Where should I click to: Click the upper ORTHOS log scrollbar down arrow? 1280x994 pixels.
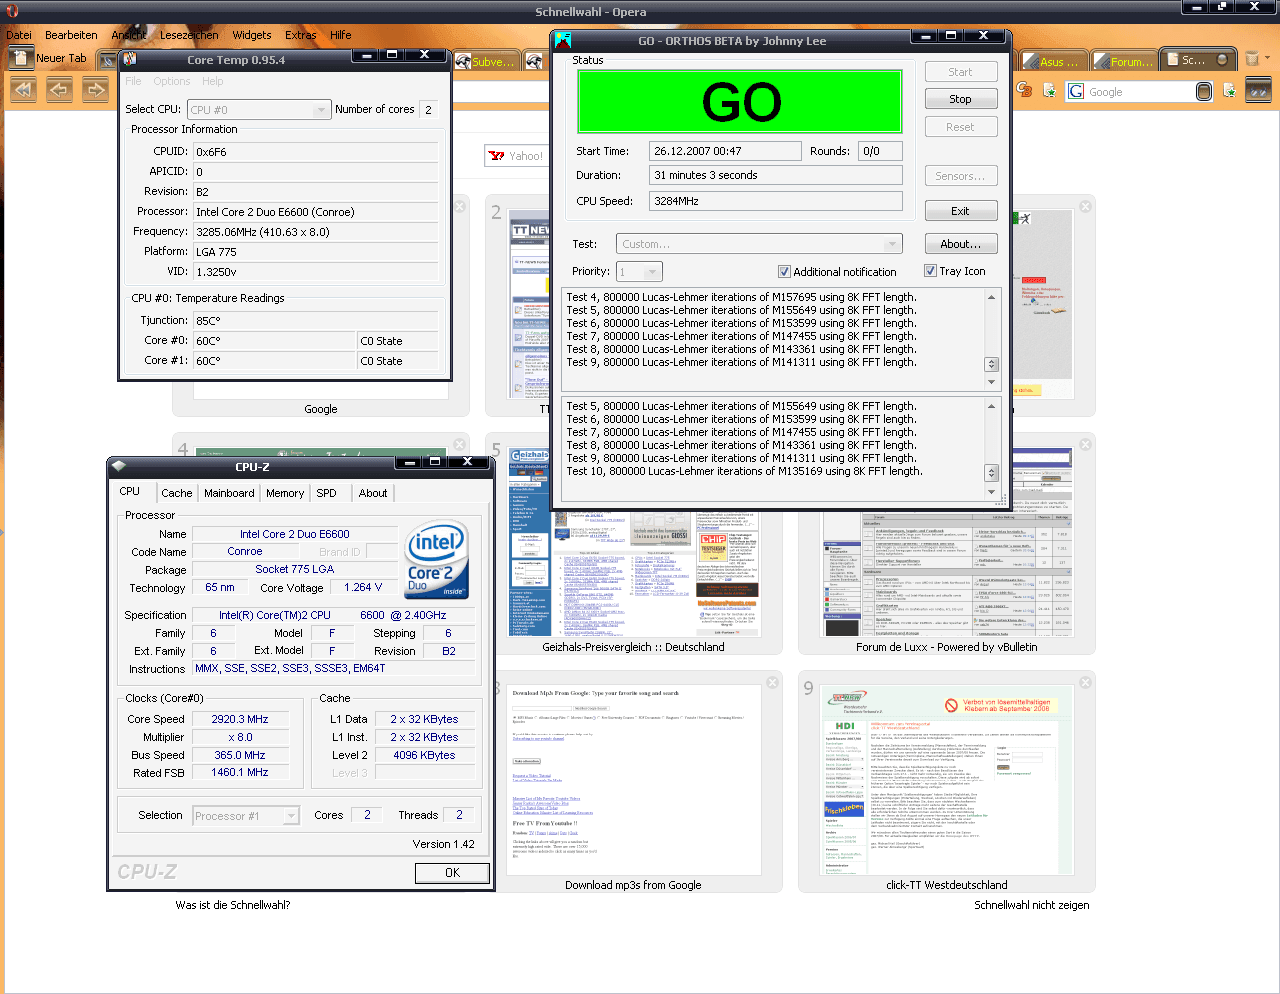[992, 382]
